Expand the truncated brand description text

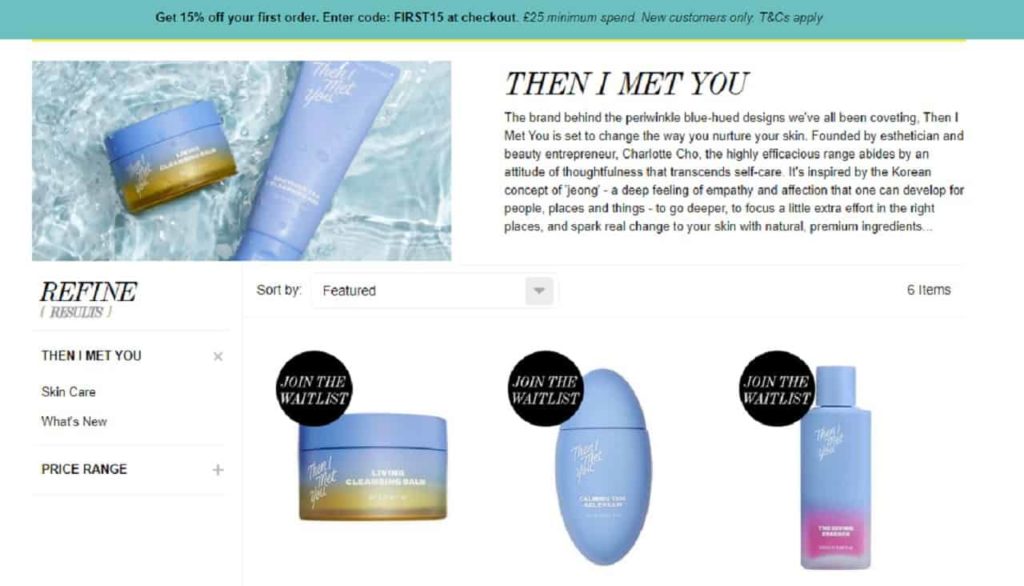[x=927, y=227]
